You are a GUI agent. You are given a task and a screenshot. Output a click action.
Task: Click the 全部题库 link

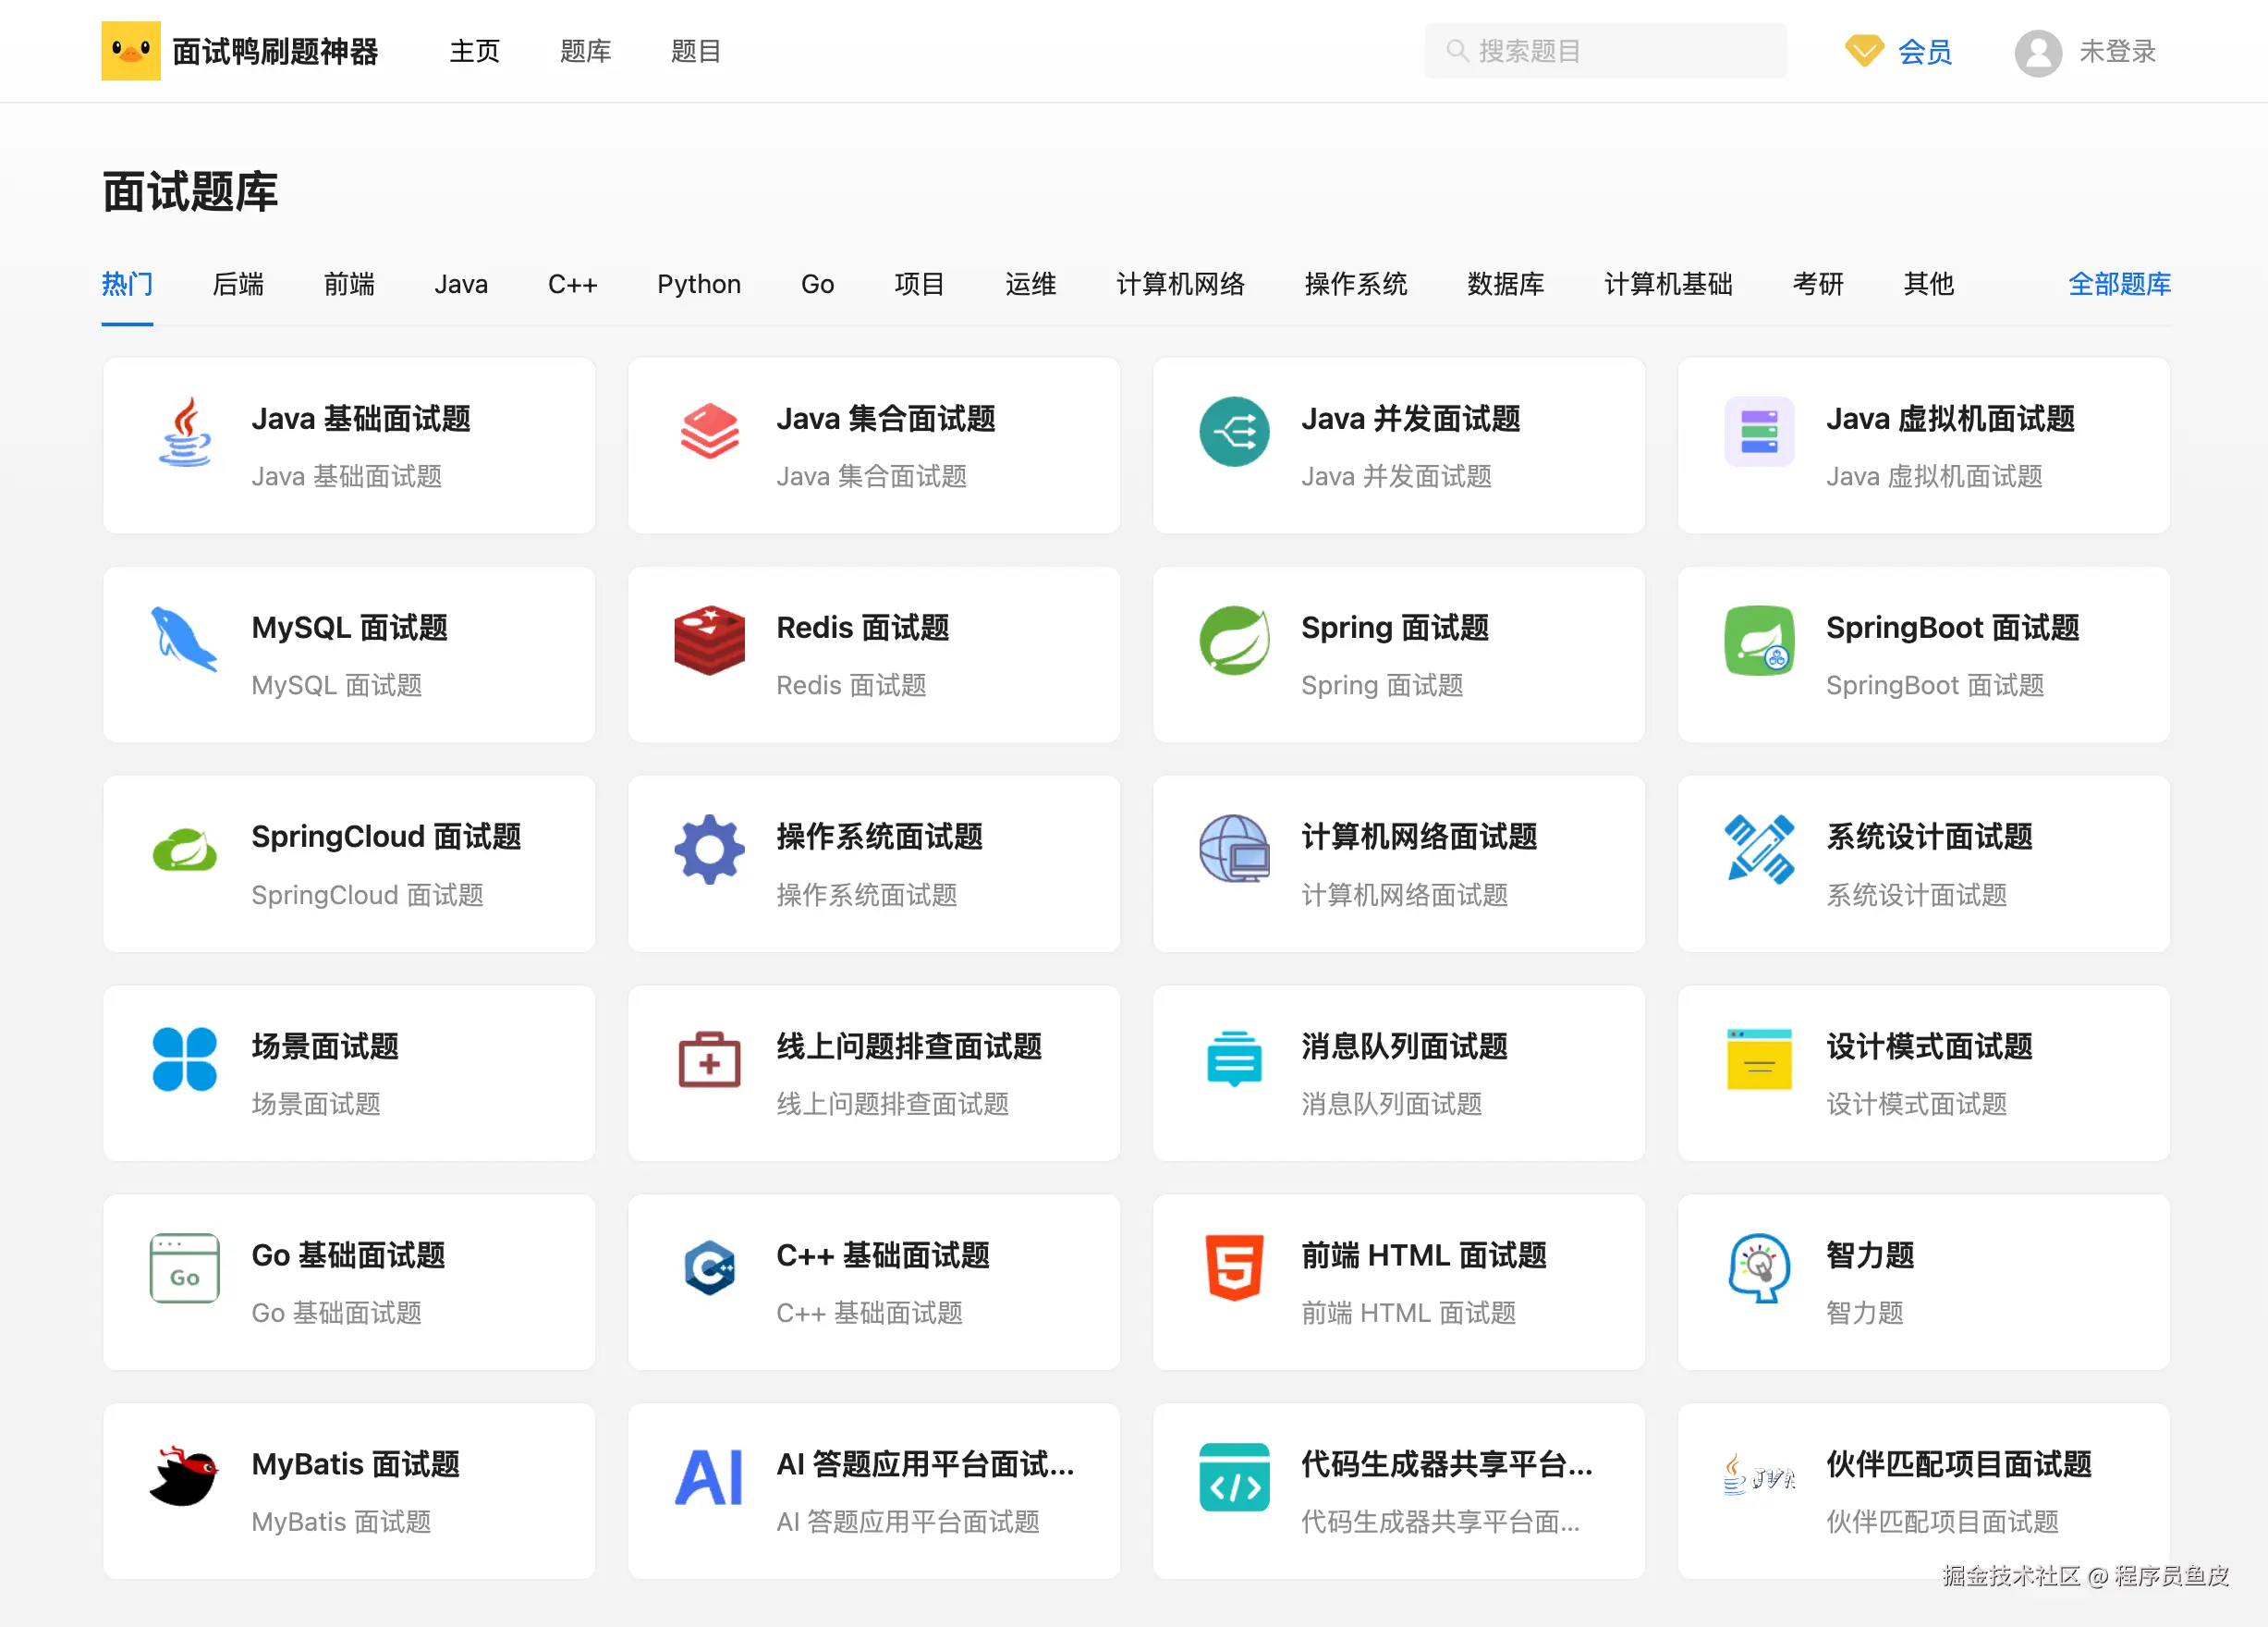click(x=2118, y=284)
